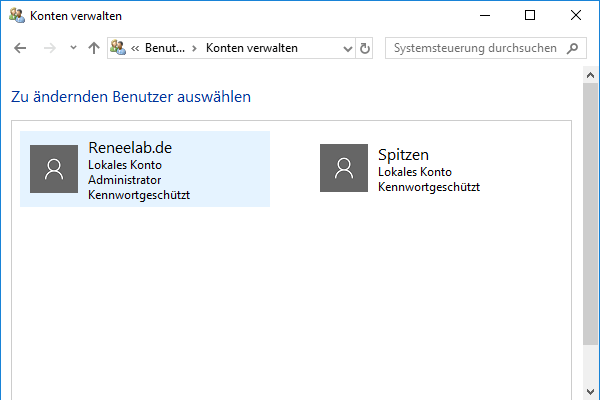Click the magnifier search icon
Screen dimensions: 600x400
[x=572, y=48]
